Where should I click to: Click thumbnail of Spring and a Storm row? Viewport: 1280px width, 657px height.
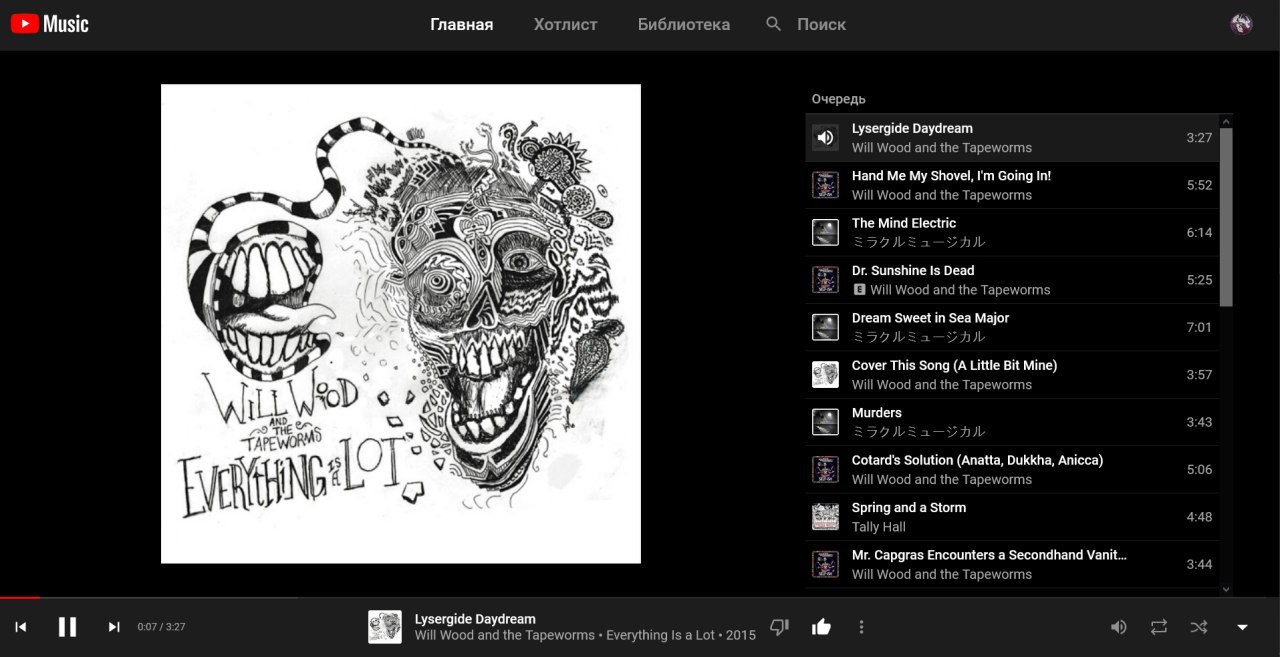[825, 517]
